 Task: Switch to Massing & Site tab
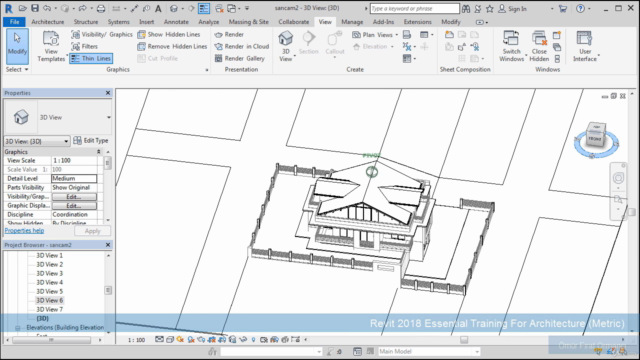tap(249, 22)
